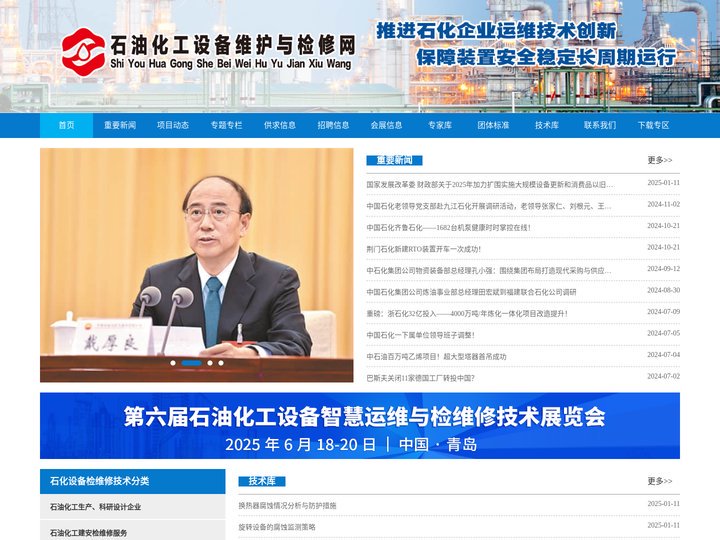The height and width of the screenshot is (540, 720).
Task: Open article 旋转设备的腐蚀监测策略
Action: 277,527
